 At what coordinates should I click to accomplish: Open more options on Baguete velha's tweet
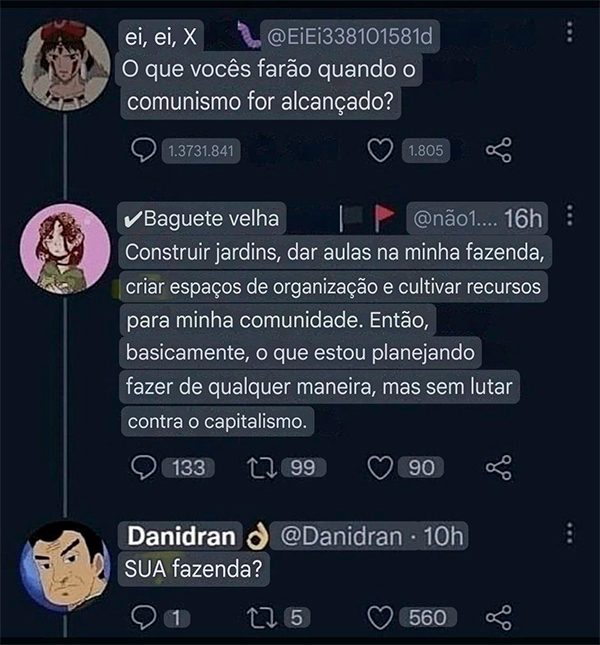pyautogui.click(x=570, y=215)
